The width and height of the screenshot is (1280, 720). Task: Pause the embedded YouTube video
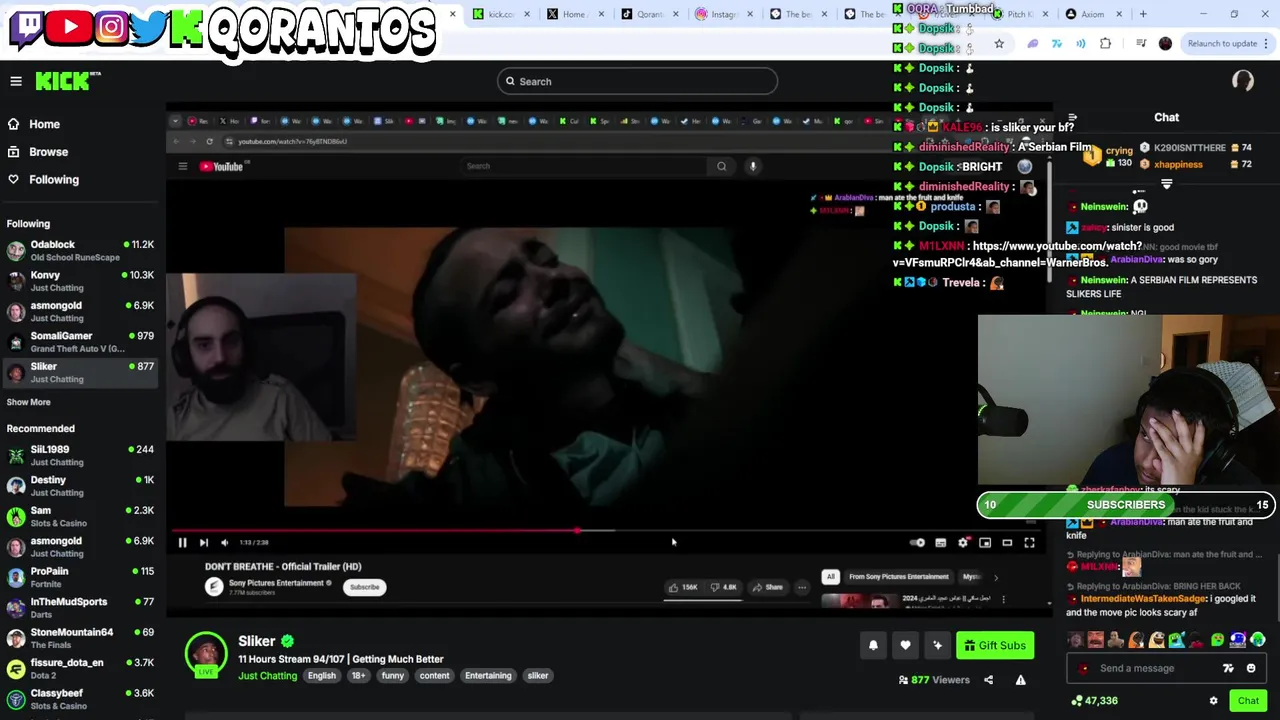pos(182,542)
